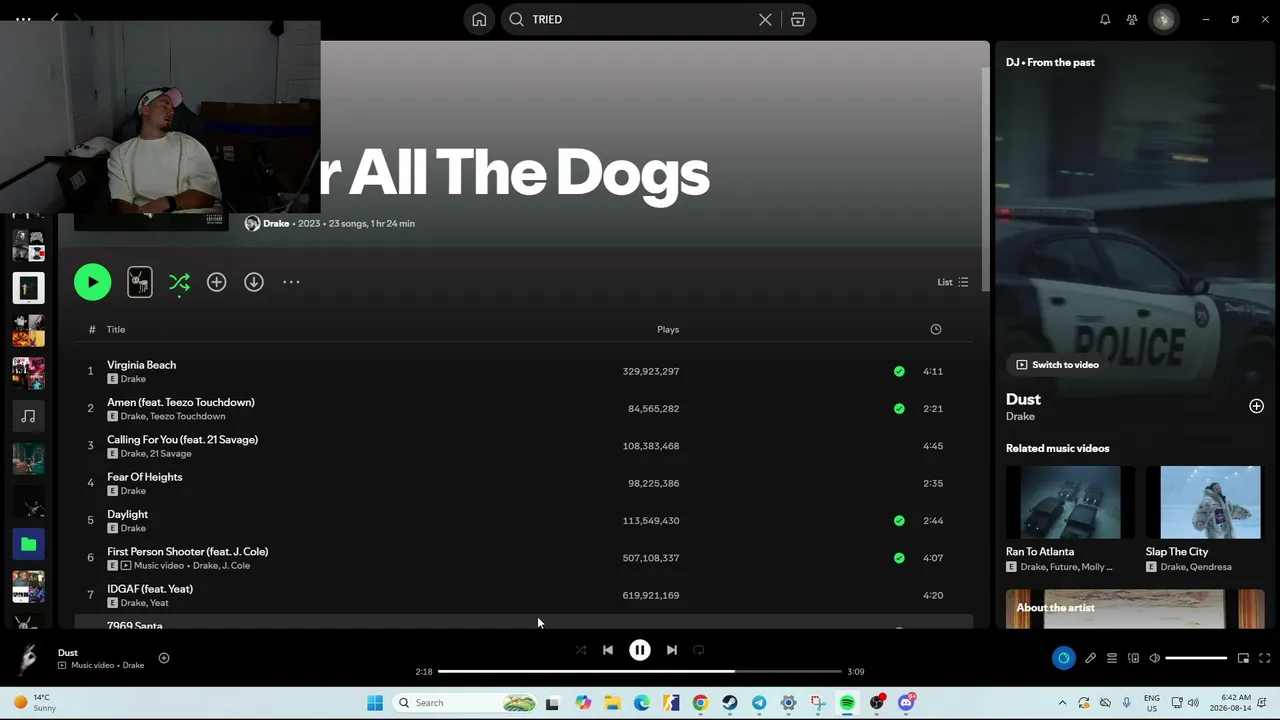This screenshot has width=1280, height=720.
Task: Toggle the Now Playing view button
Action: (1063, 658)
